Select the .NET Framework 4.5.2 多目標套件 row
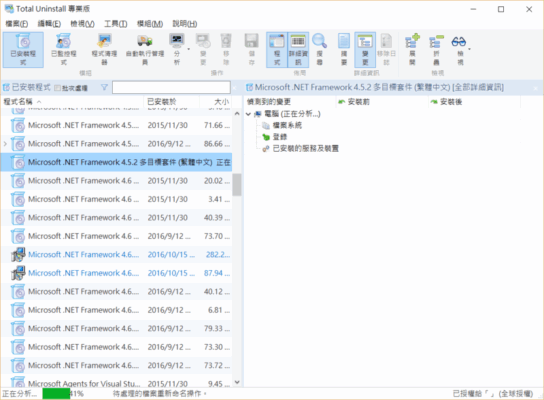544x400 pixels. pos(116,162)
